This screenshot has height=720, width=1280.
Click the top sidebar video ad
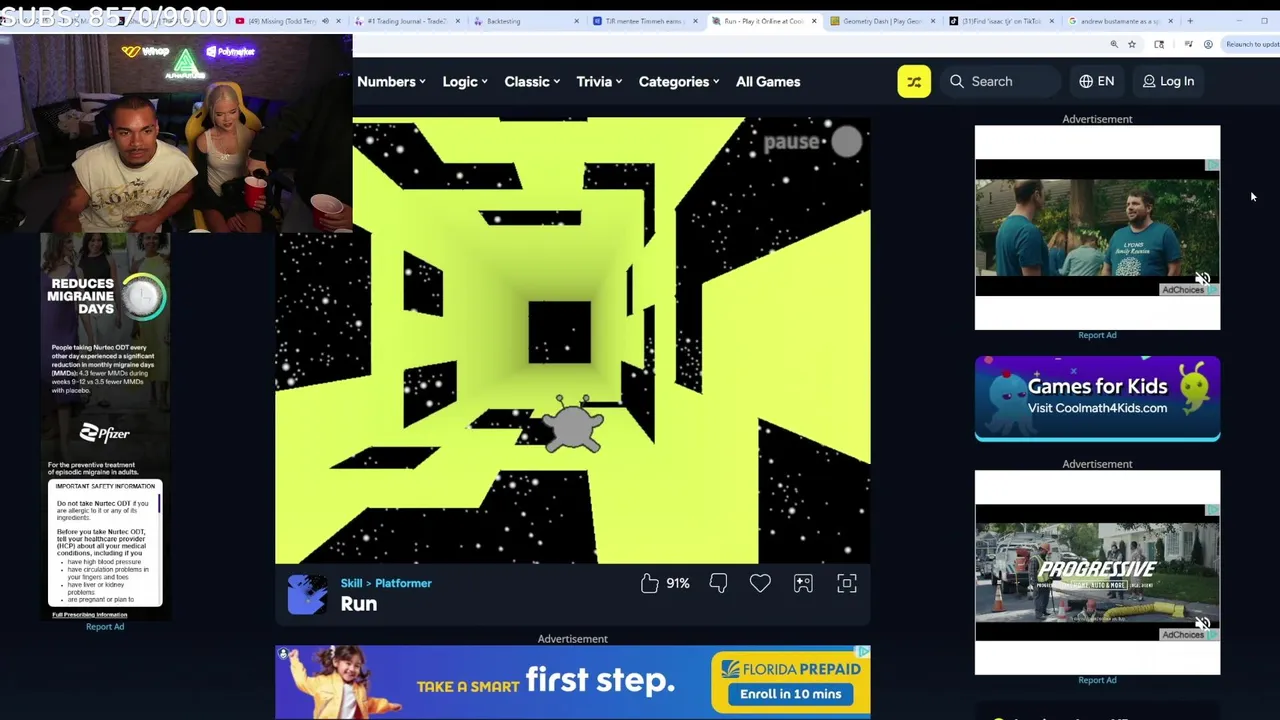(1097, 227)
